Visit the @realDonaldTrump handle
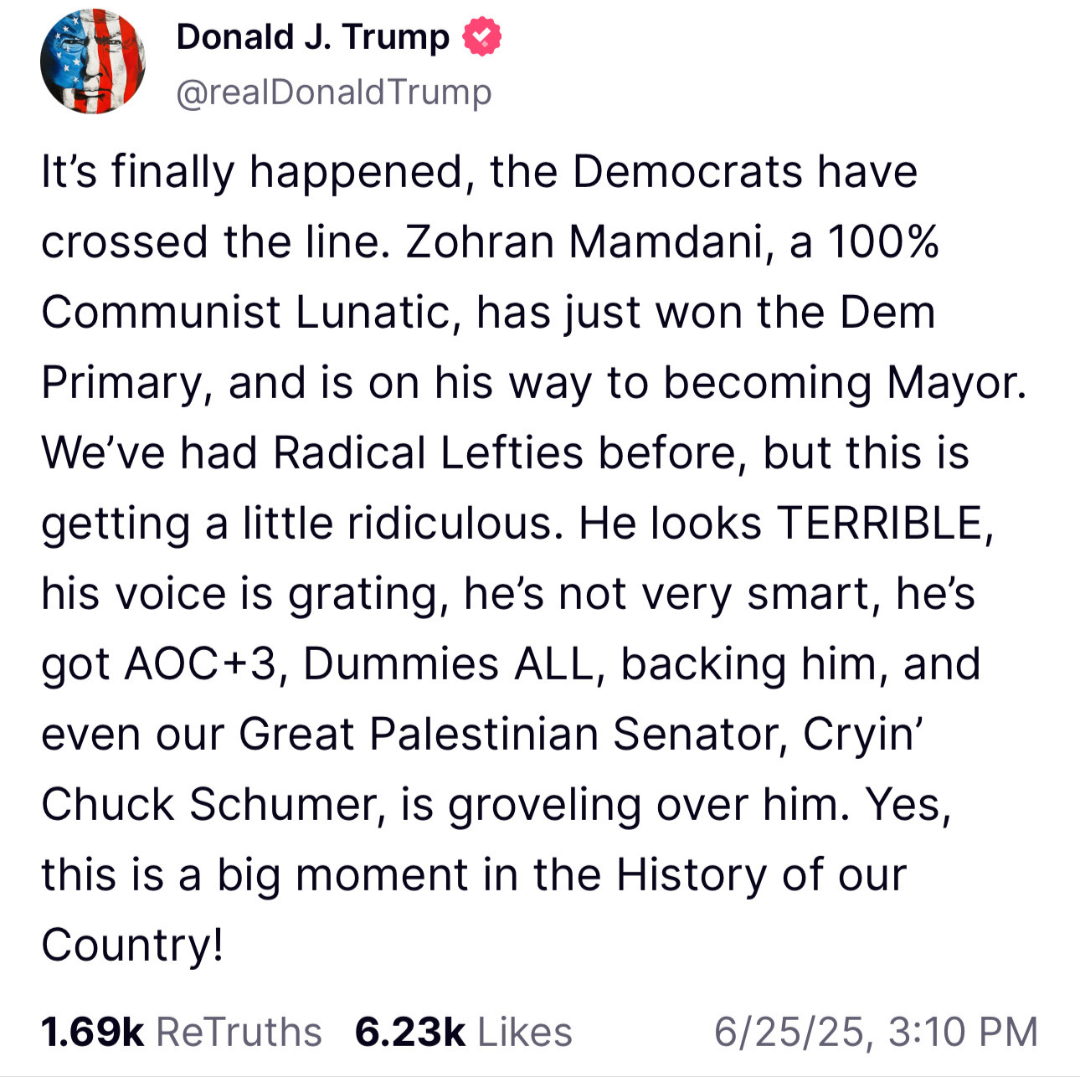Image resolution: width=1080 pixels, height=1077 pixels. [334, 92]
